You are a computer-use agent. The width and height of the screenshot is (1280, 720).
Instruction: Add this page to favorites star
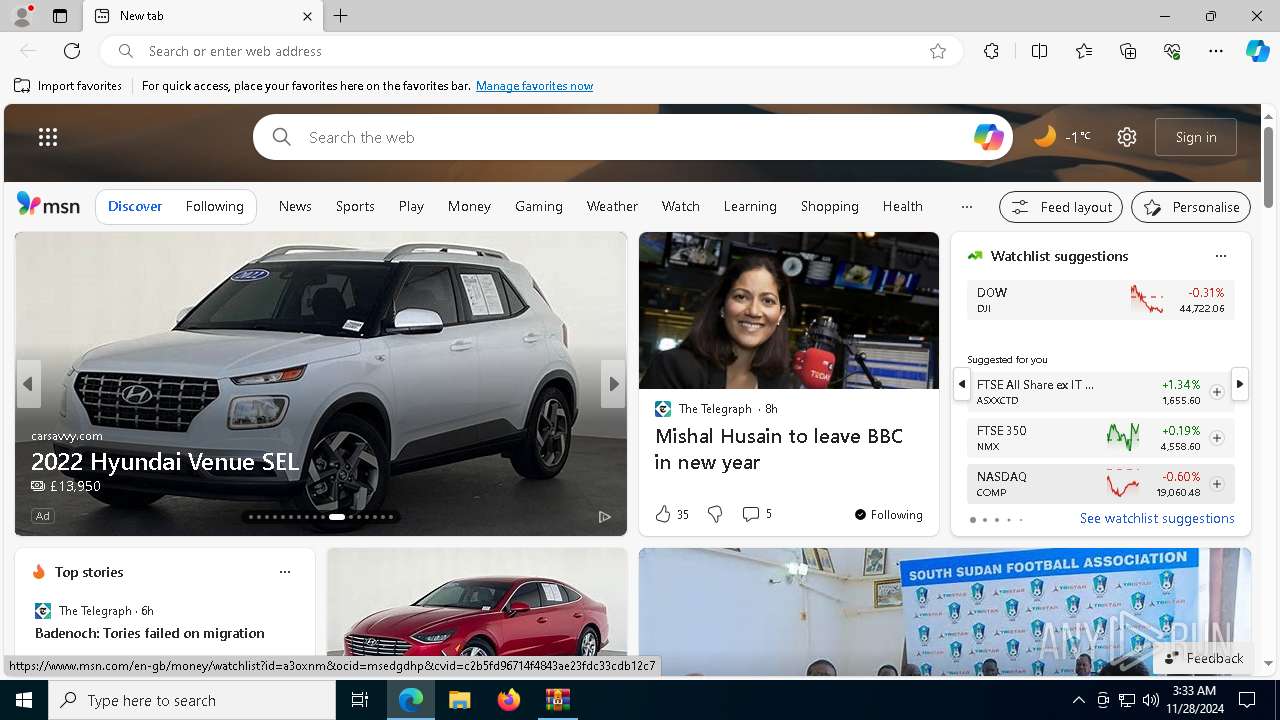tap(938, 51)
